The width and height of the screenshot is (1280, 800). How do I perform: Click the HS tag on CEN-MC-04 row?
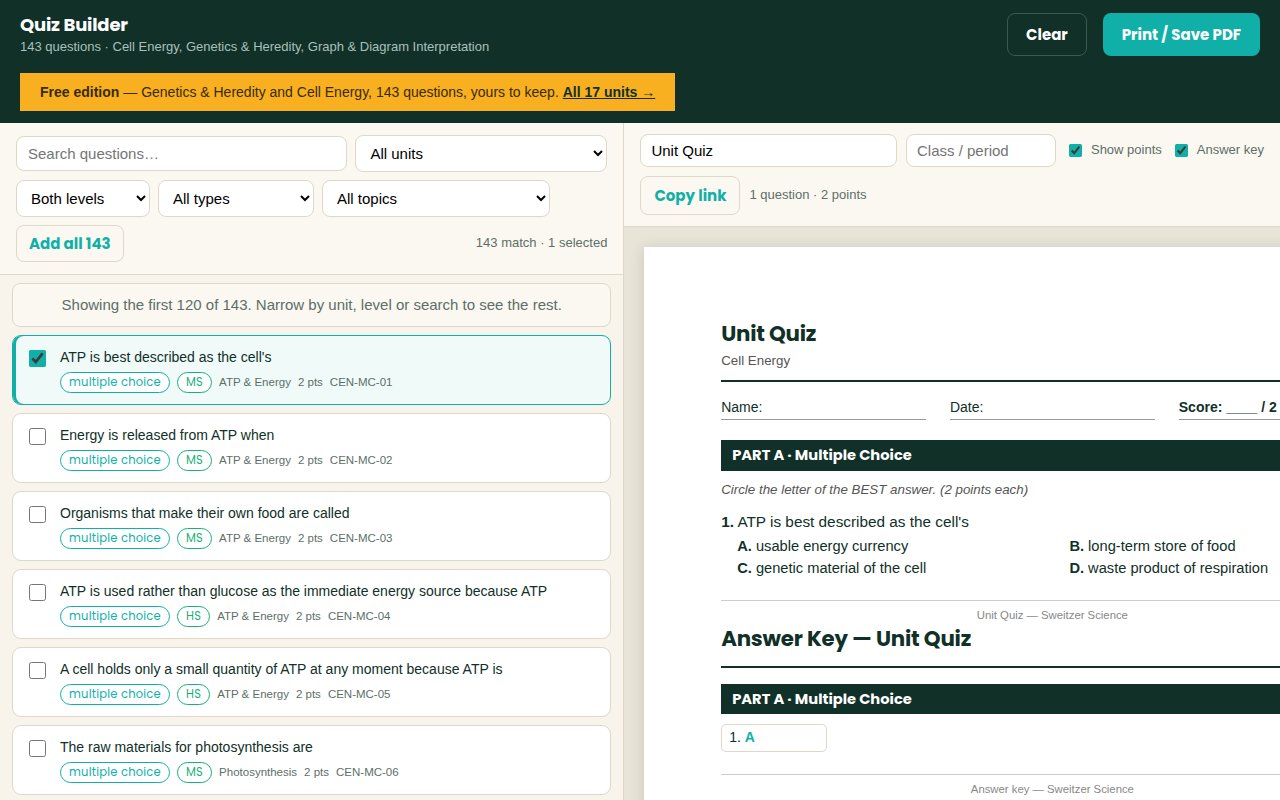point(194,616)
